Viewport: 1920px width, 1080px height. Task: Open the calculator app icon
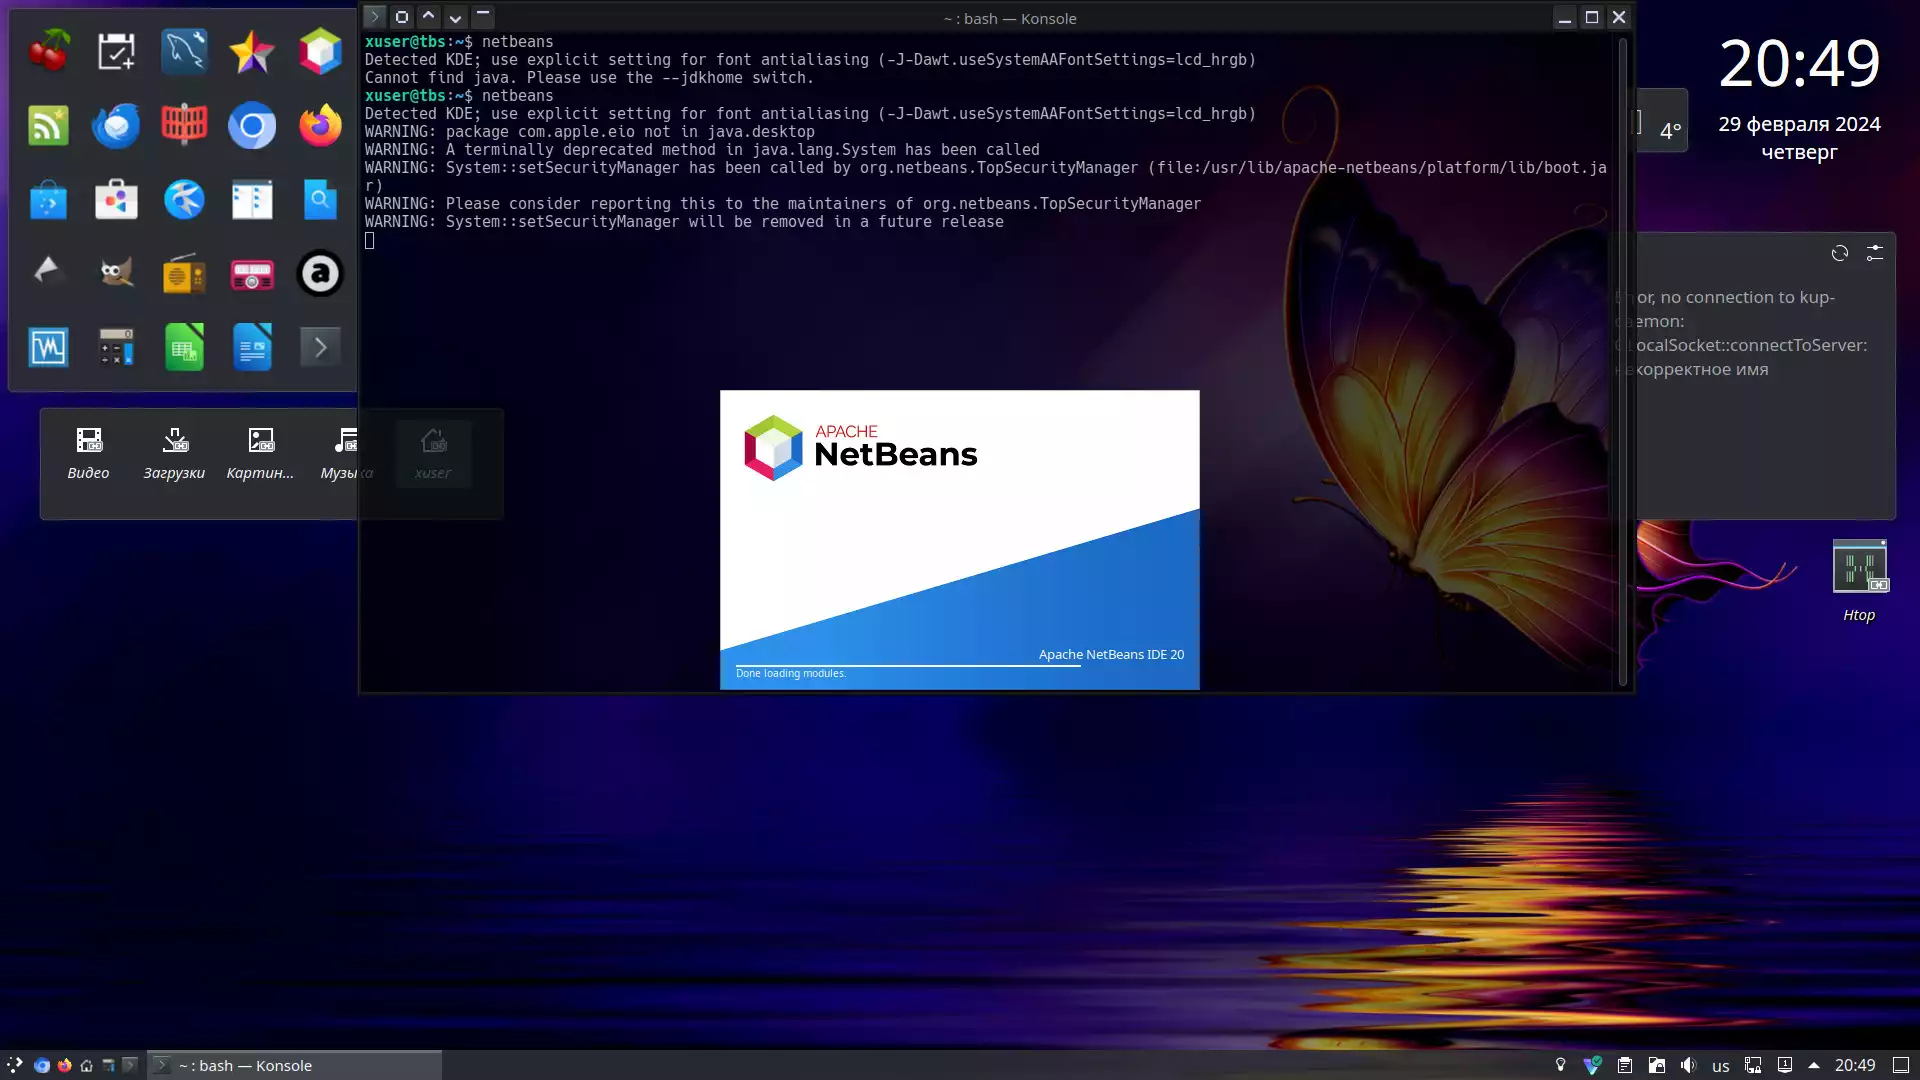[116, 347]
